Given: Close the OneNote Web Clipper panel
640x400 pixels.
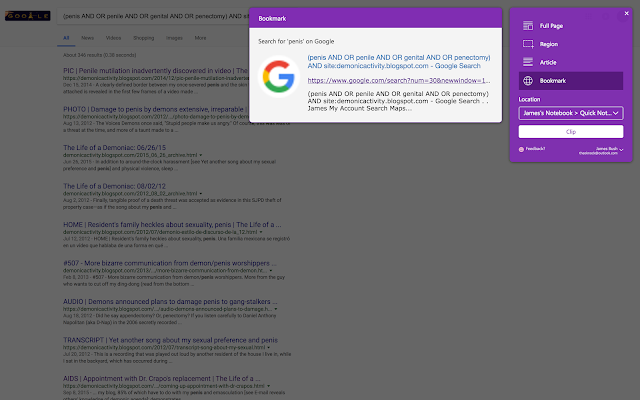Looking at the screenshot, I should click(x=627, y=13).
